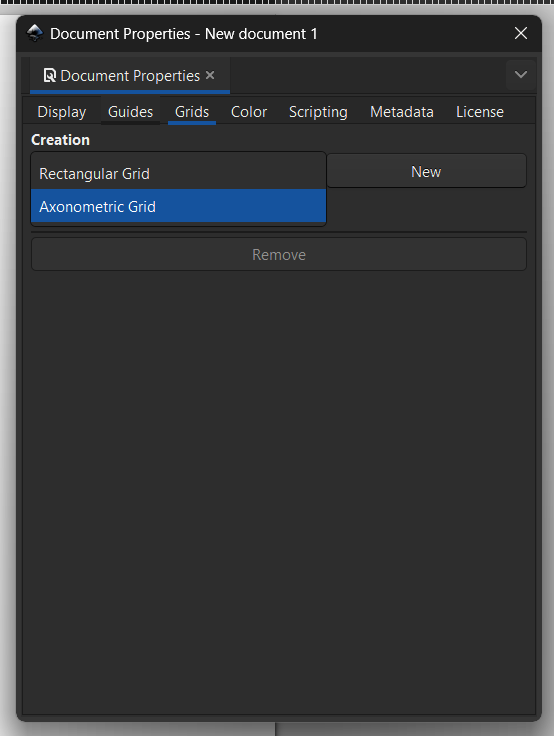The image size is (554, 736).
Task: Open the License tab
Action: 480,112
